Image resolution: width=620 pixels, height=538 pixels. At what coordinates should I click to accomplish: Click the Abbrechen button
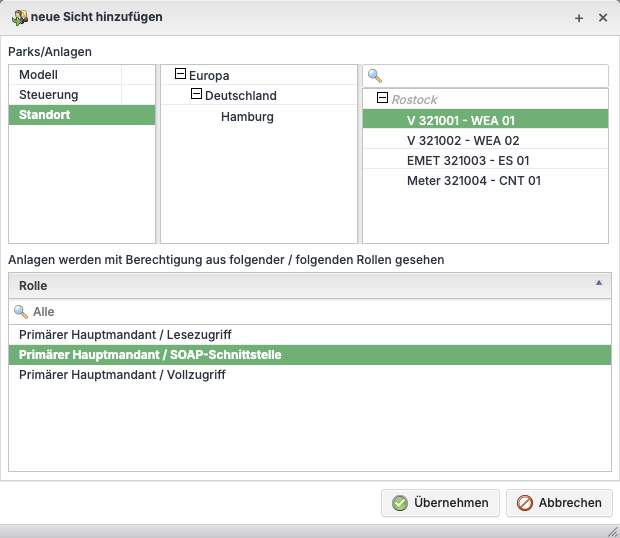[559, 503]
